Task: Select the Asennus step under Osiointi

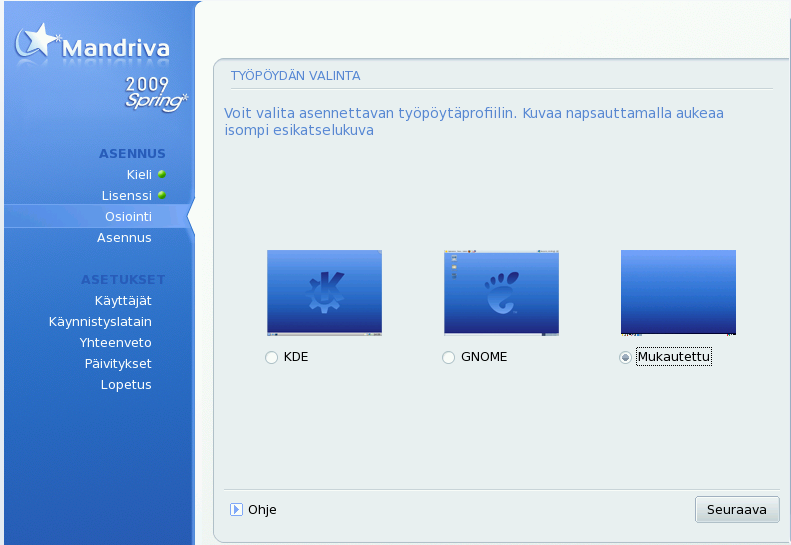Action: click(x=124, y=238)
